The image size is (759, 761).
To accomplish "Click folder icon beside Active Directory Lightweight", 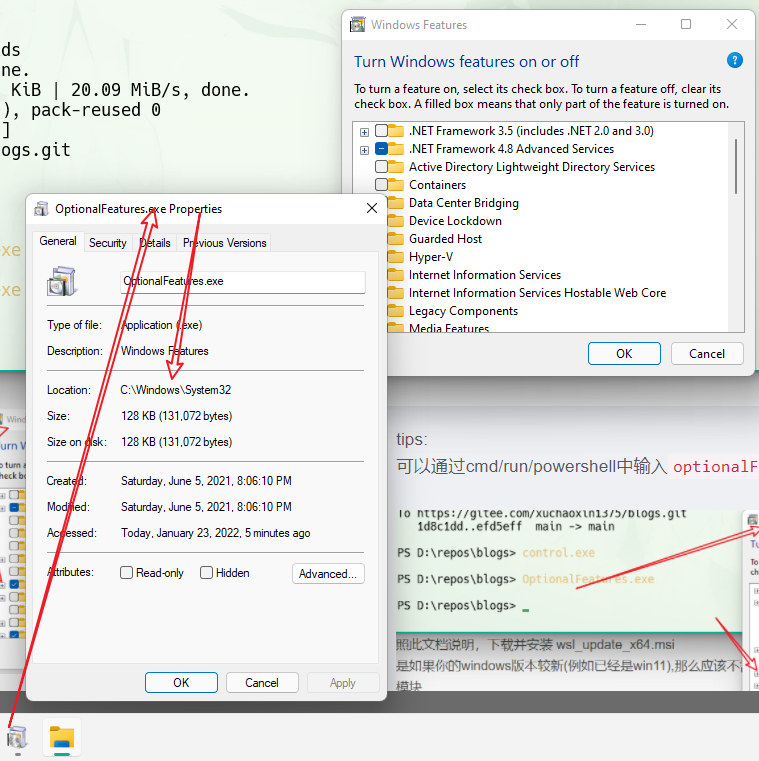I will (396, 166).
